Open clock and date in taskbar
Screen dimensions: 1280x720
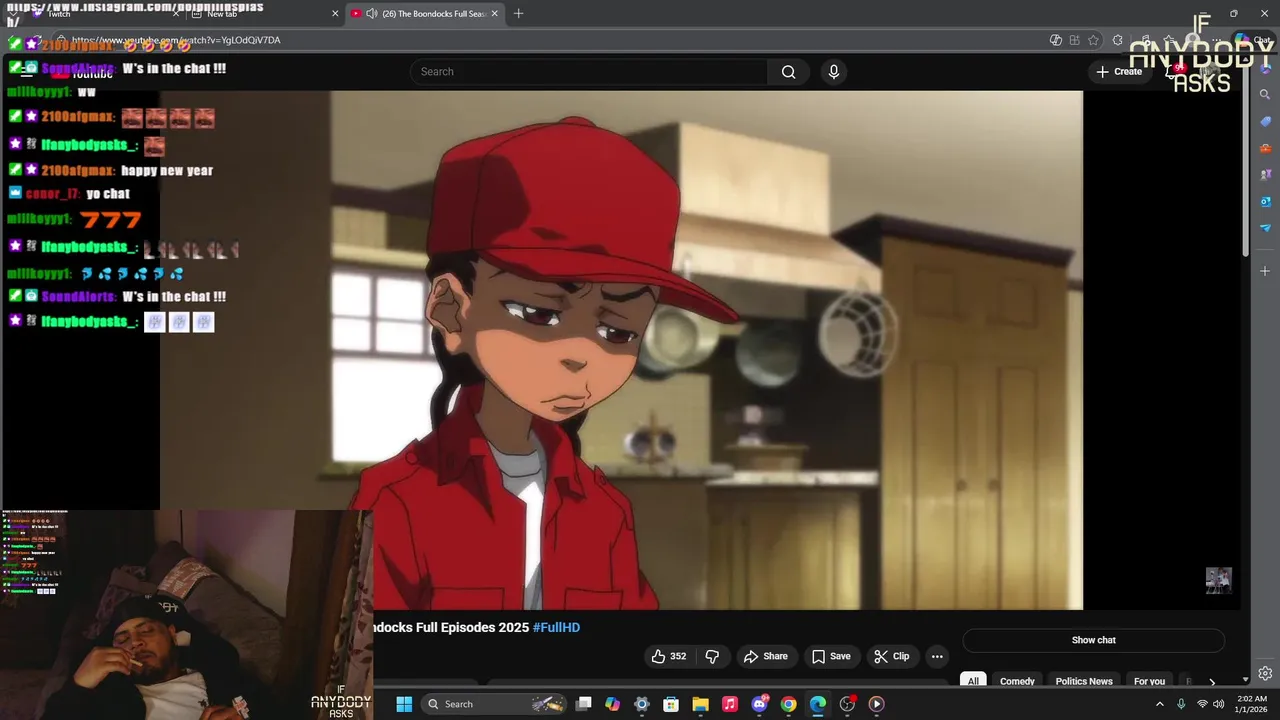[x=1252, y=704]
